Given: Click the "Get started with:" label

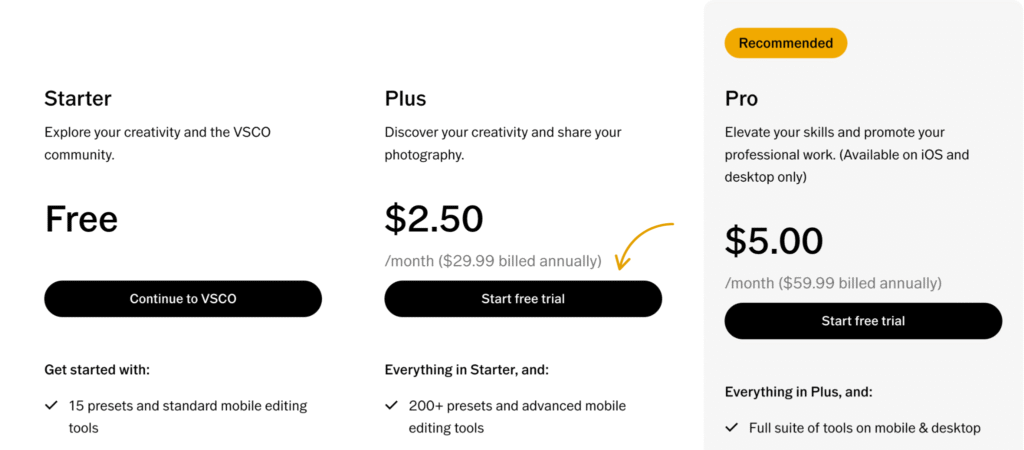Looking at the screenshot, I should (97, 370).
